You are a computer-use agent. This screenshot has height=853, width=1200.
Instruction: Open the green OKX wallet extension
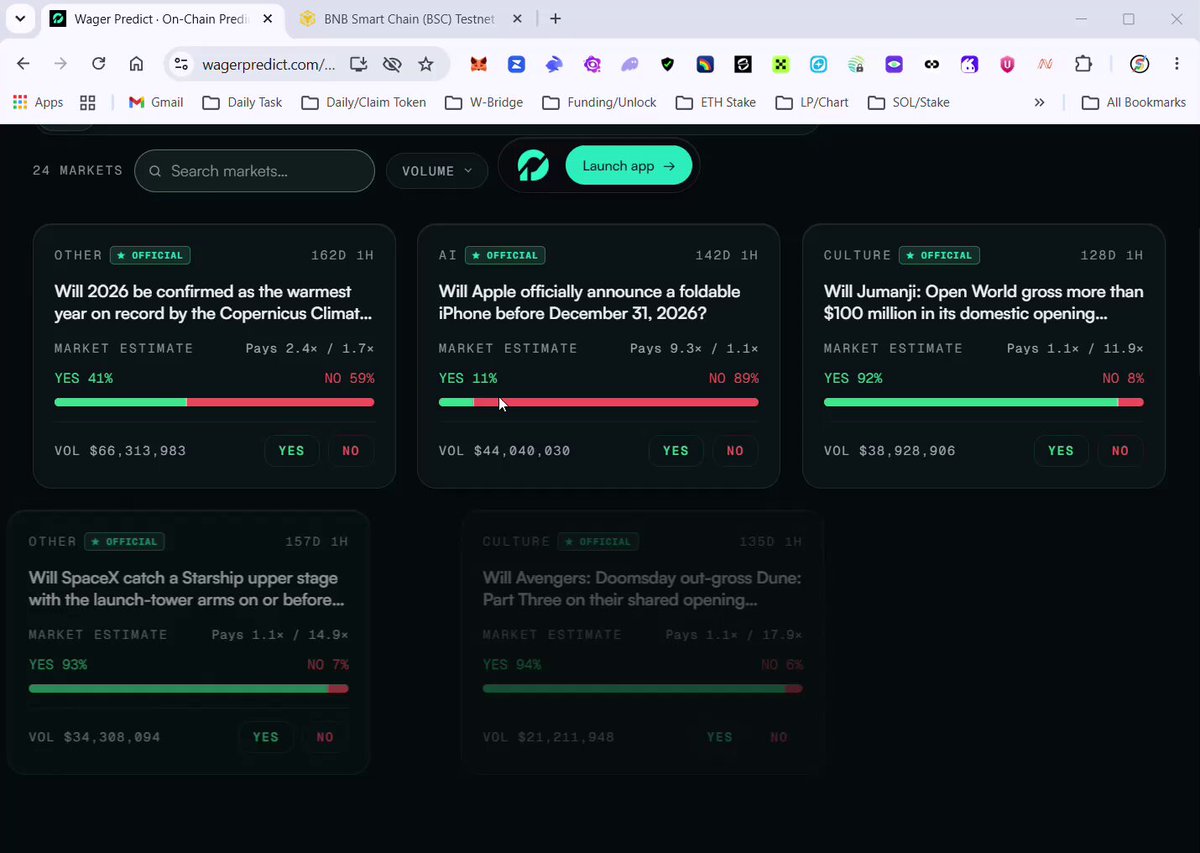[x=780, y=64]
